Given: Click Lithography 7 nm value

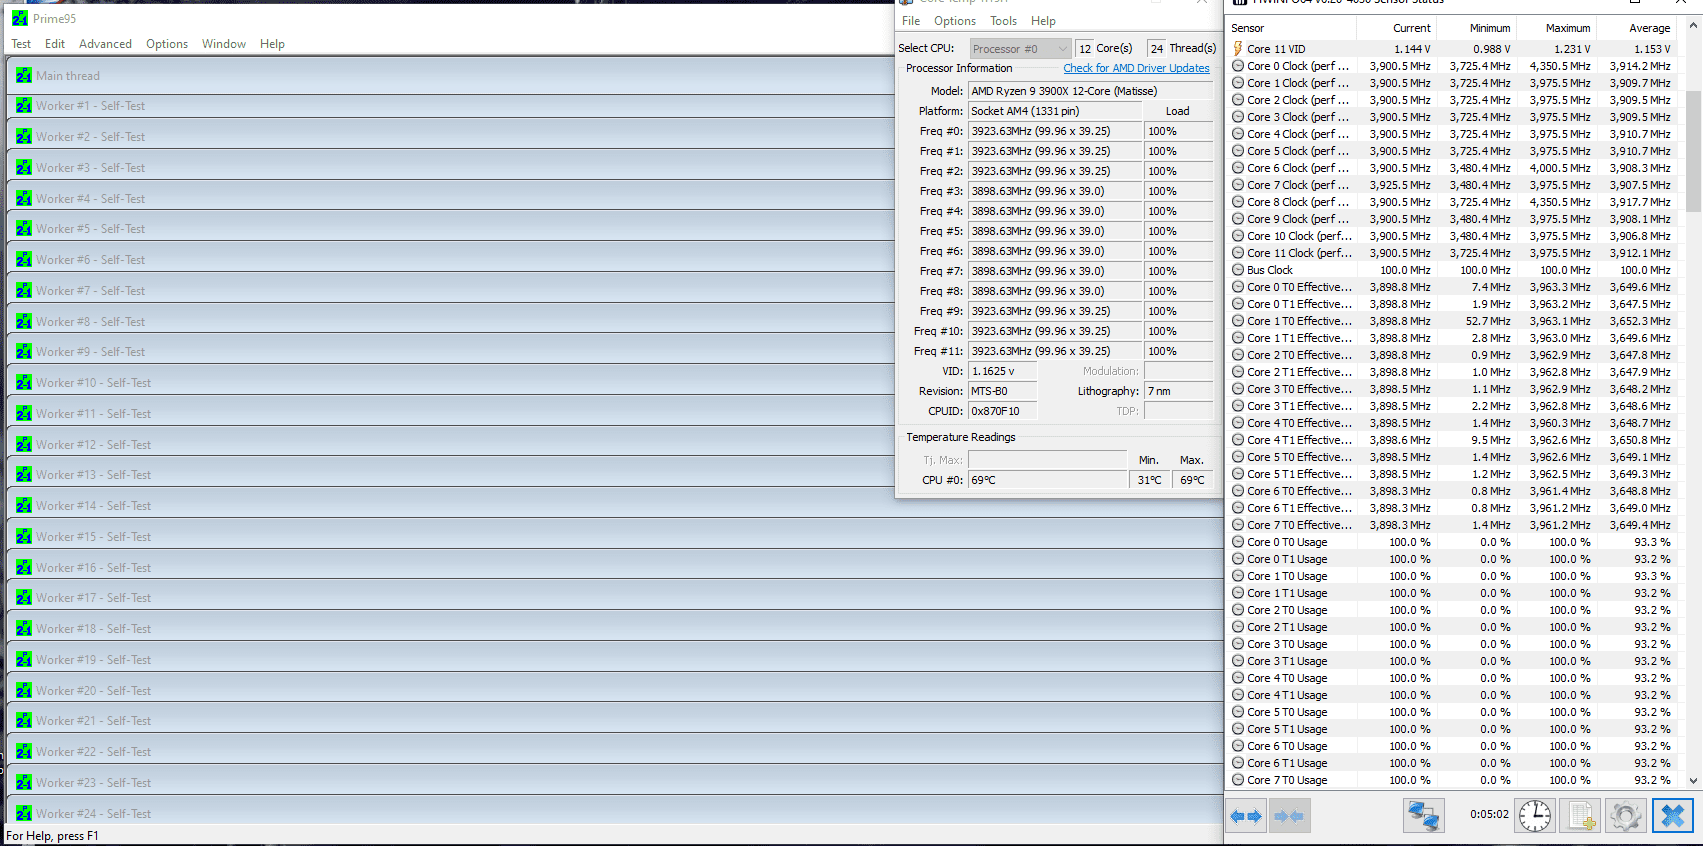Looking at the screenshot, I should [1178, 391].
